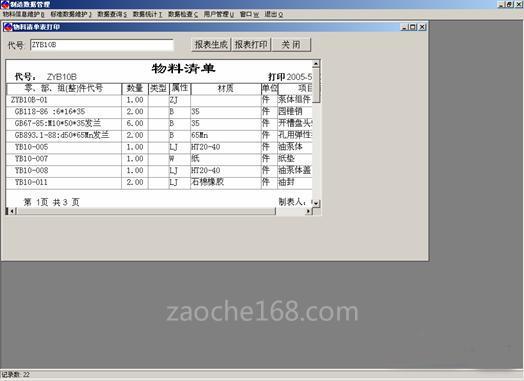The height and width of the screenshot is (381, 524).
Task: Open the 数据统计 menu
Action: point(147,14)
